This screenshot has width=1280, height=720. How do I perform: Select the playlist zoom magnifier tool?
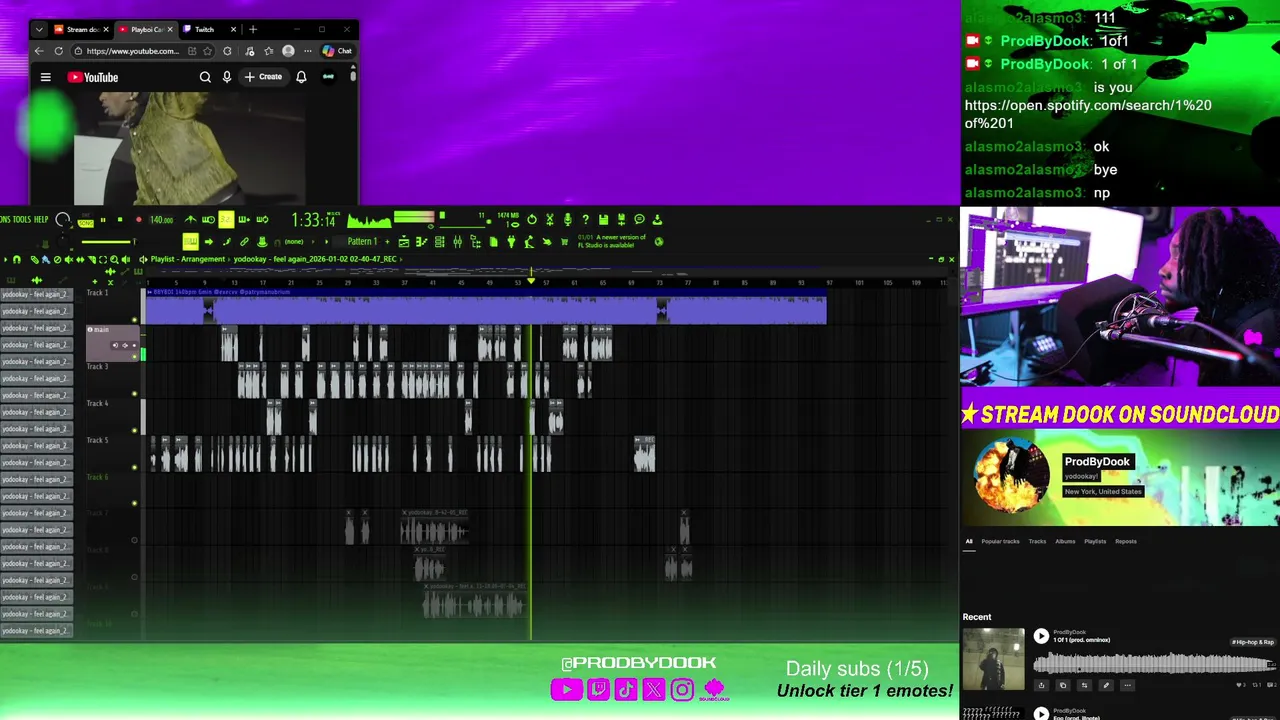point(114,259)
